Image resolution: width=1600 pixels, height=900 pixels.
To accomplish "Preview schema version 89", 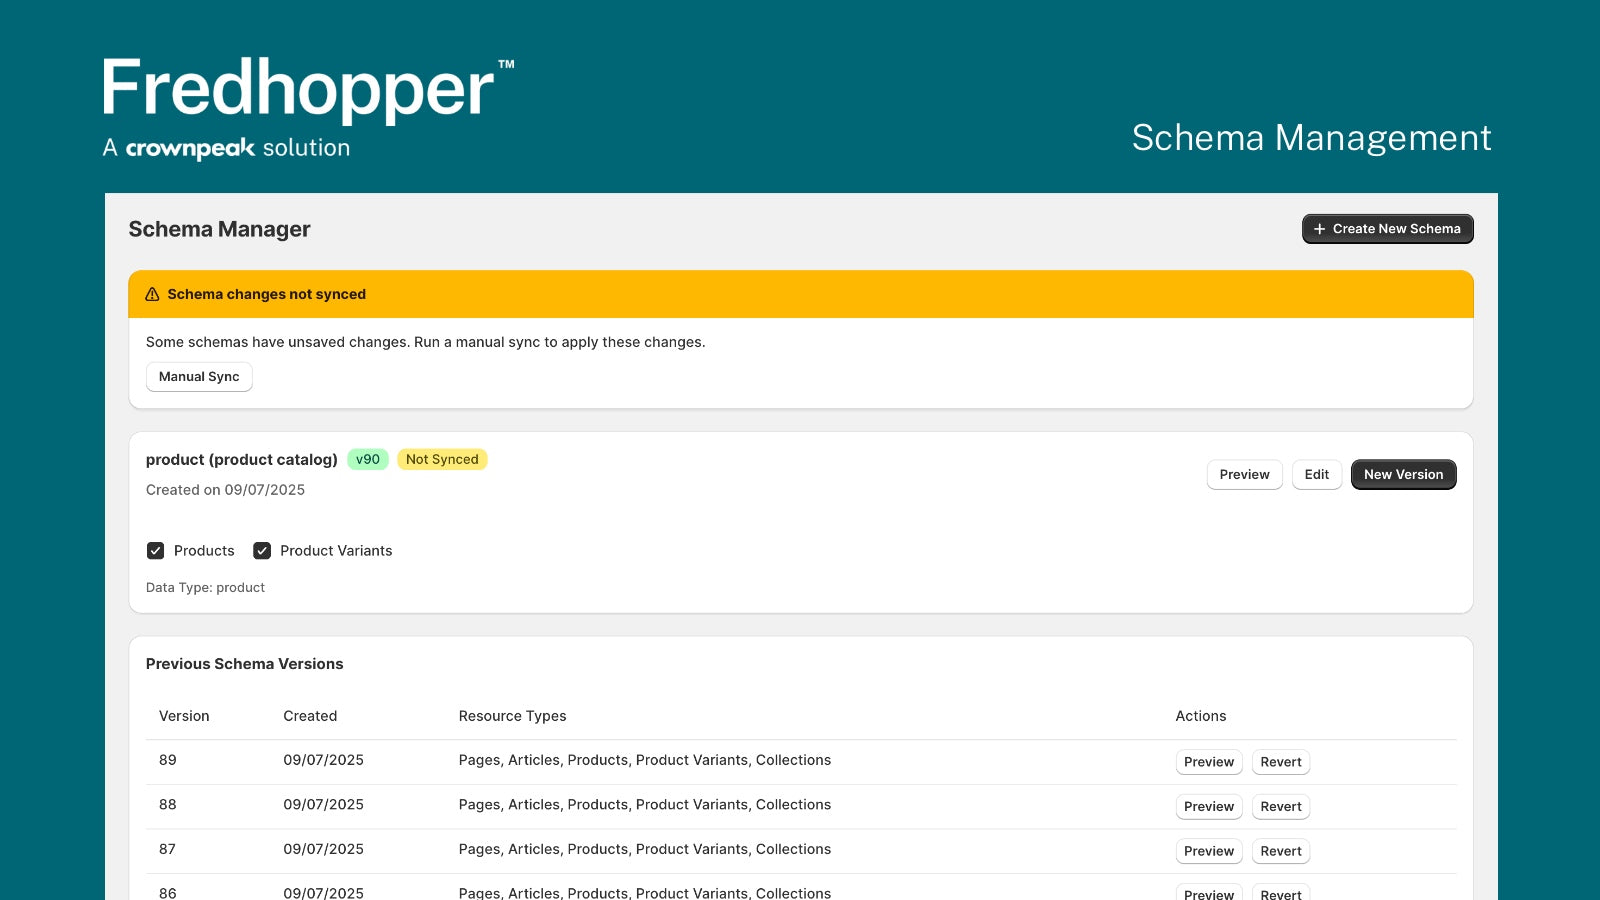I will pos(1209,762).
